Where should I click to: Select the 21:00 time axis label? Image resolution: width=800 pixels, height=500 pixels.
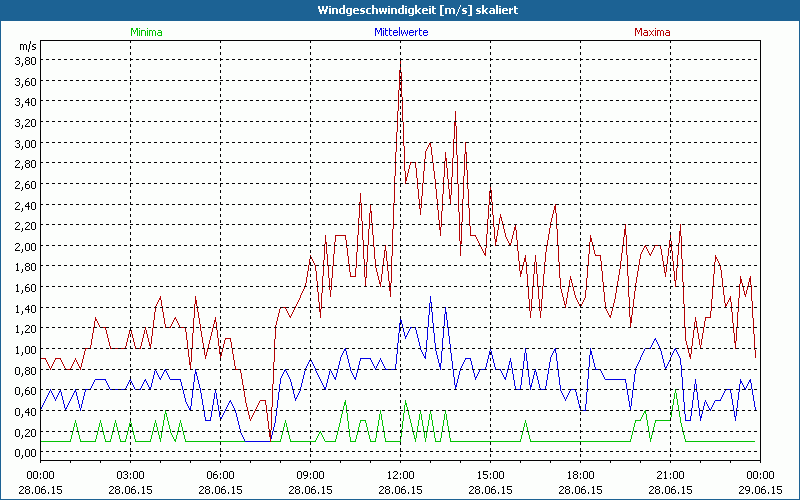point(670,475)
